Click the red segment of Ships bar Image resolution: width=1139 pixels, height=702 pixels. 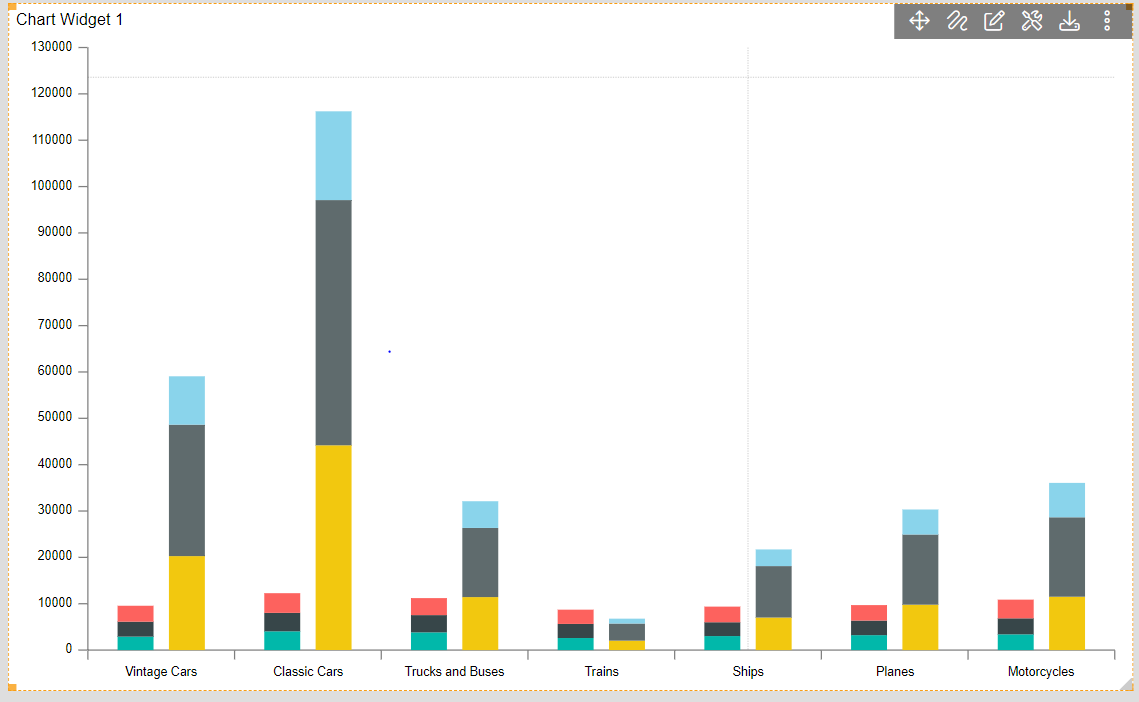[x=722, y=615]
